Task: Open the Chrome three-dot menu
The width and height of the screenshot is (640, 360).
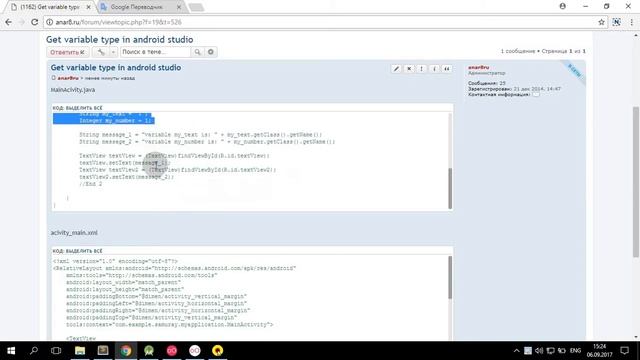Action: click(x=631, y=22)
